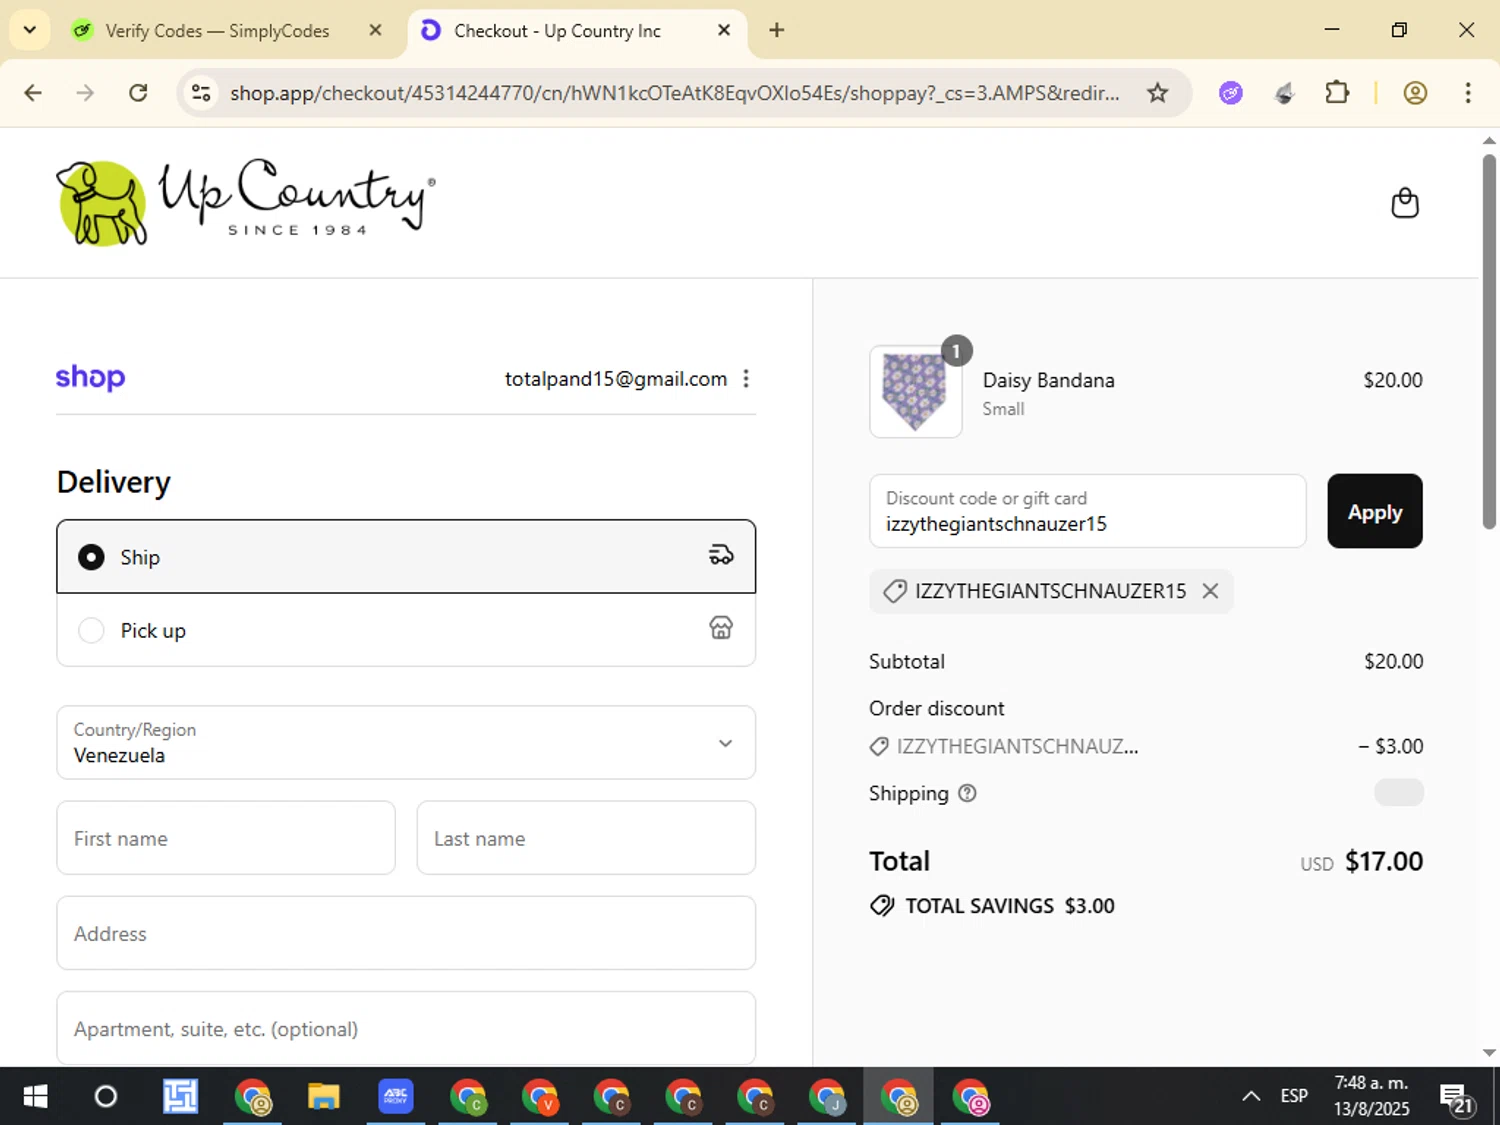Click the Apartment, suite field

pyautogui.click(x=406, y=1028)
